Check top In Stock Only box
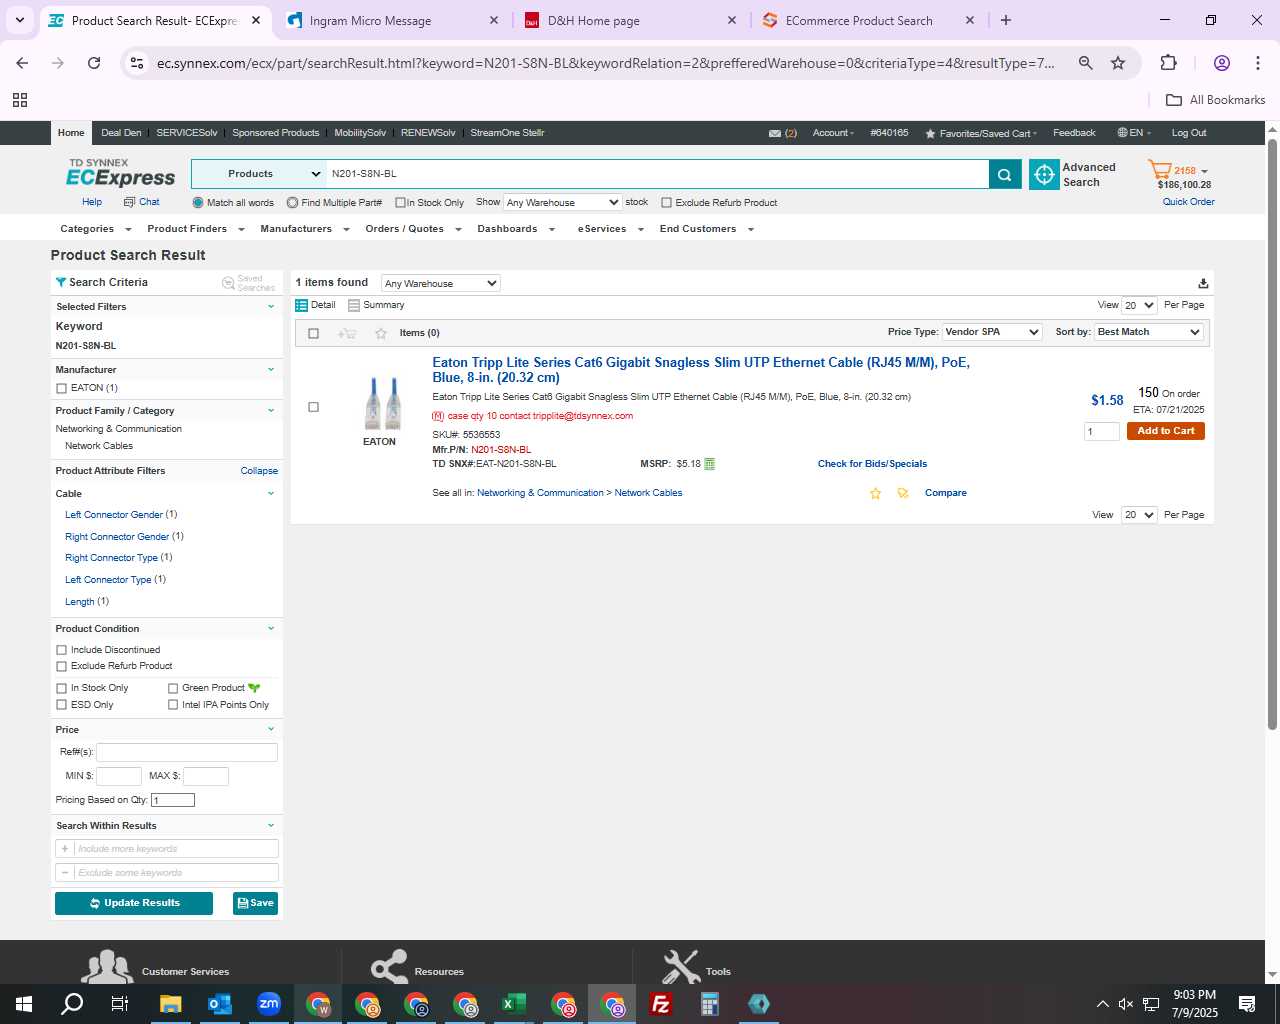This screenshot has height=1024, width=1280. (x=400, y=203)
